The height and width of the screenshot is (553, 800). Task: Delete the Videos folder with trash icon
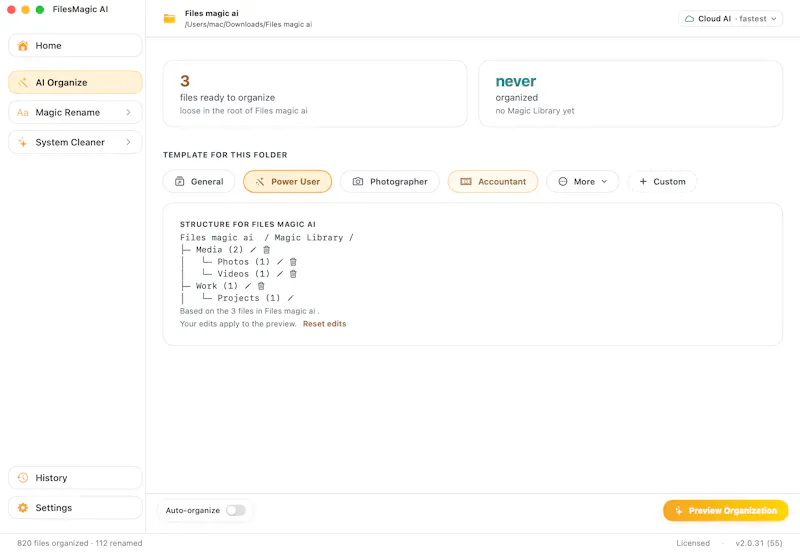click(293, 274)
